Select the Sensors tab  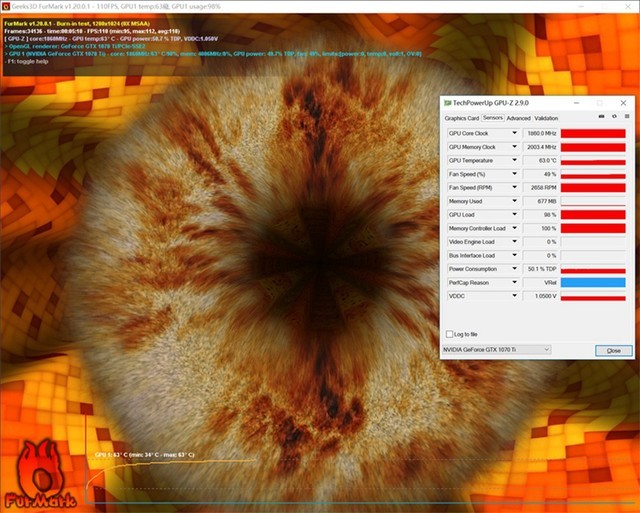(493, 118)
